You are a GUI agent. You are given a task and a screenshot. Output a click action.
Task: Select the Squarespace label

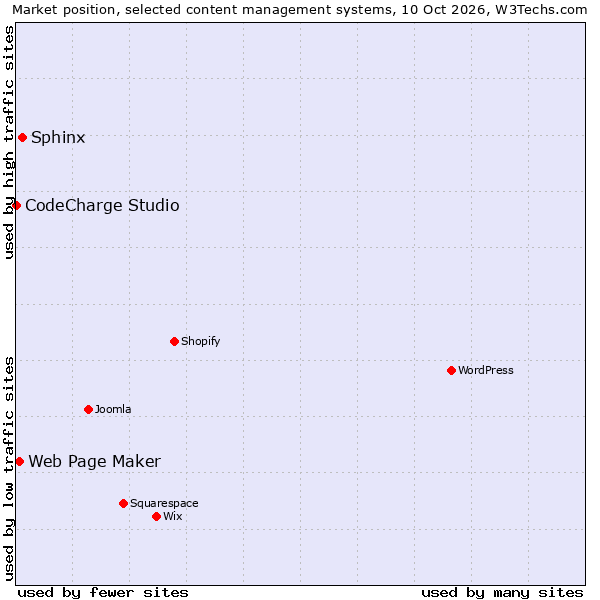click(164, 504)
